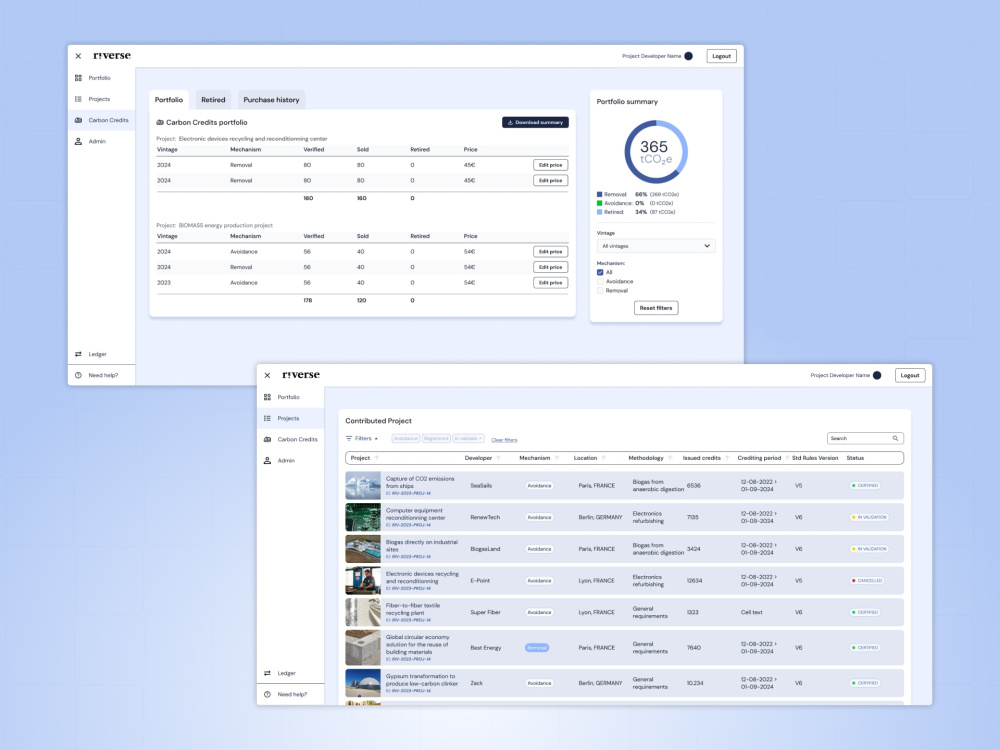Click the Avoidance filter chip
1000x750 pixels.
[406, 438]
